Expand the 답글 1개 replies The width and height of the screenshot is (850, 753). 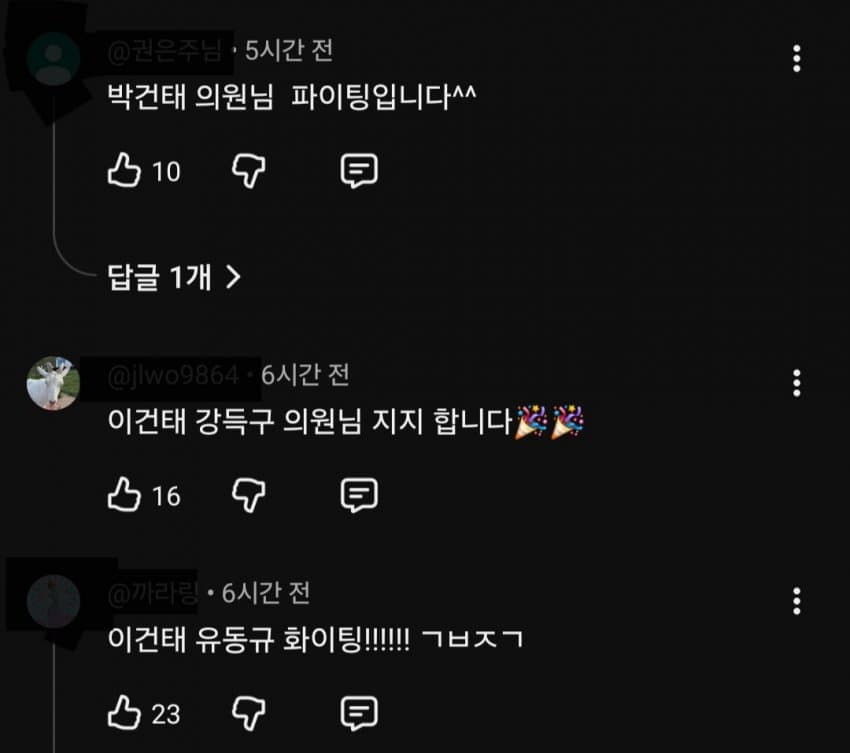174,278
